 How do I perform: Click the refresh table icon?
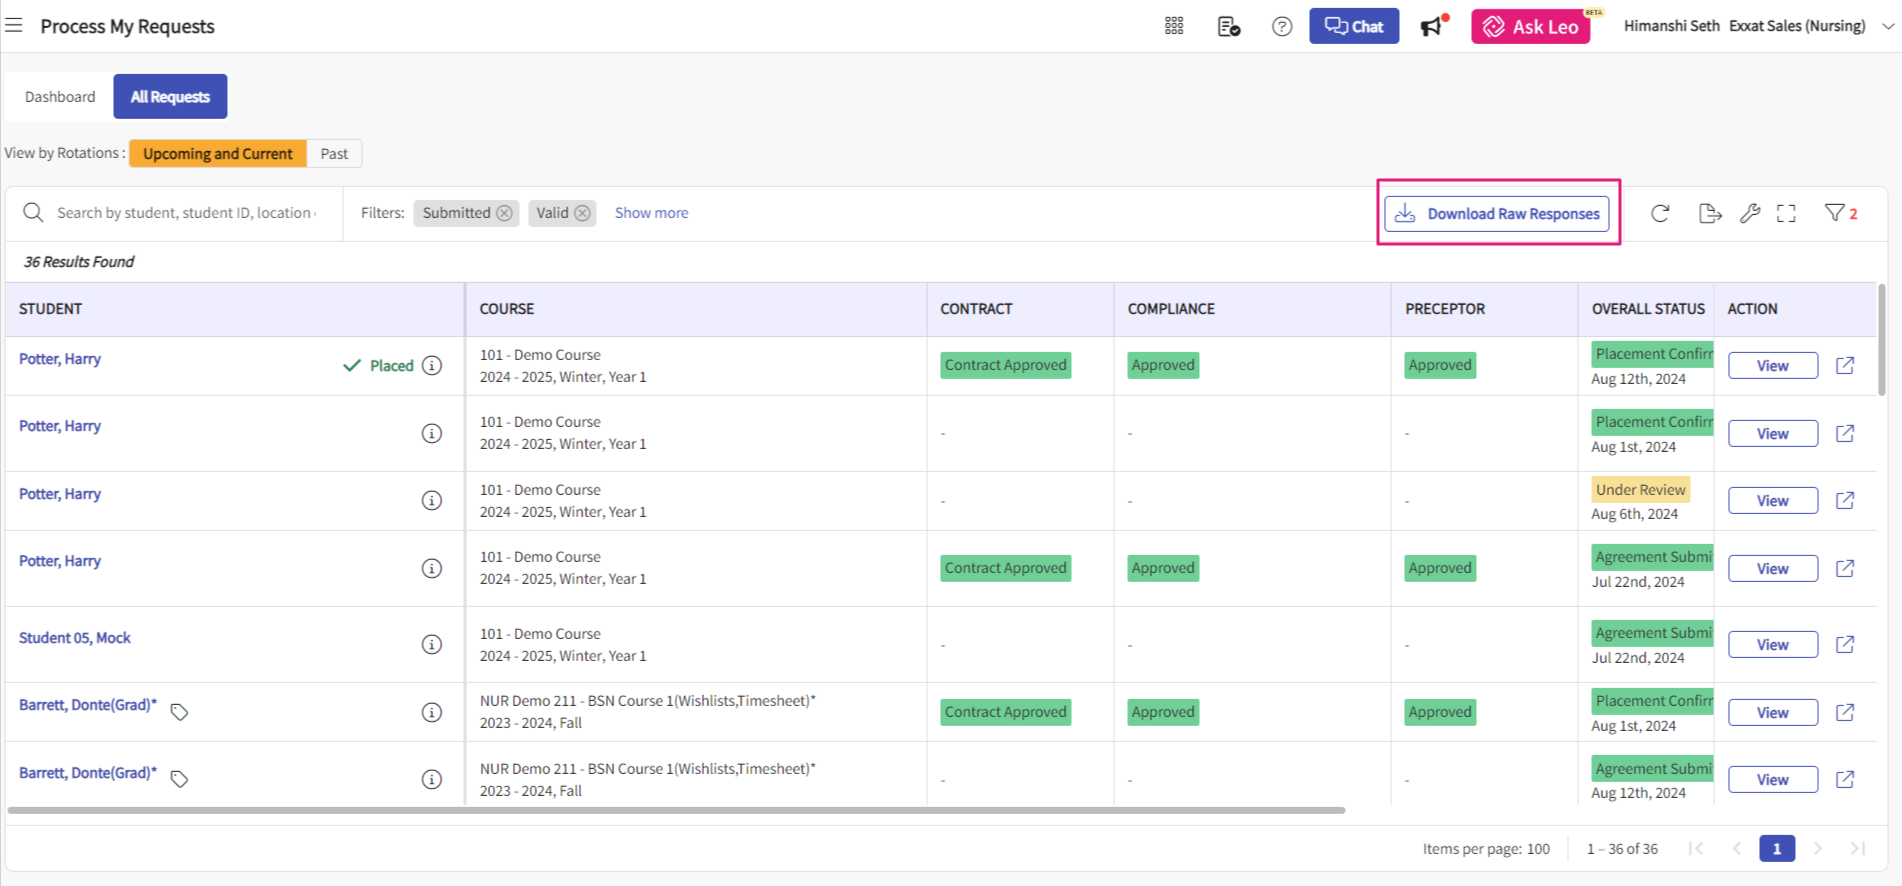coord(1660,213)
